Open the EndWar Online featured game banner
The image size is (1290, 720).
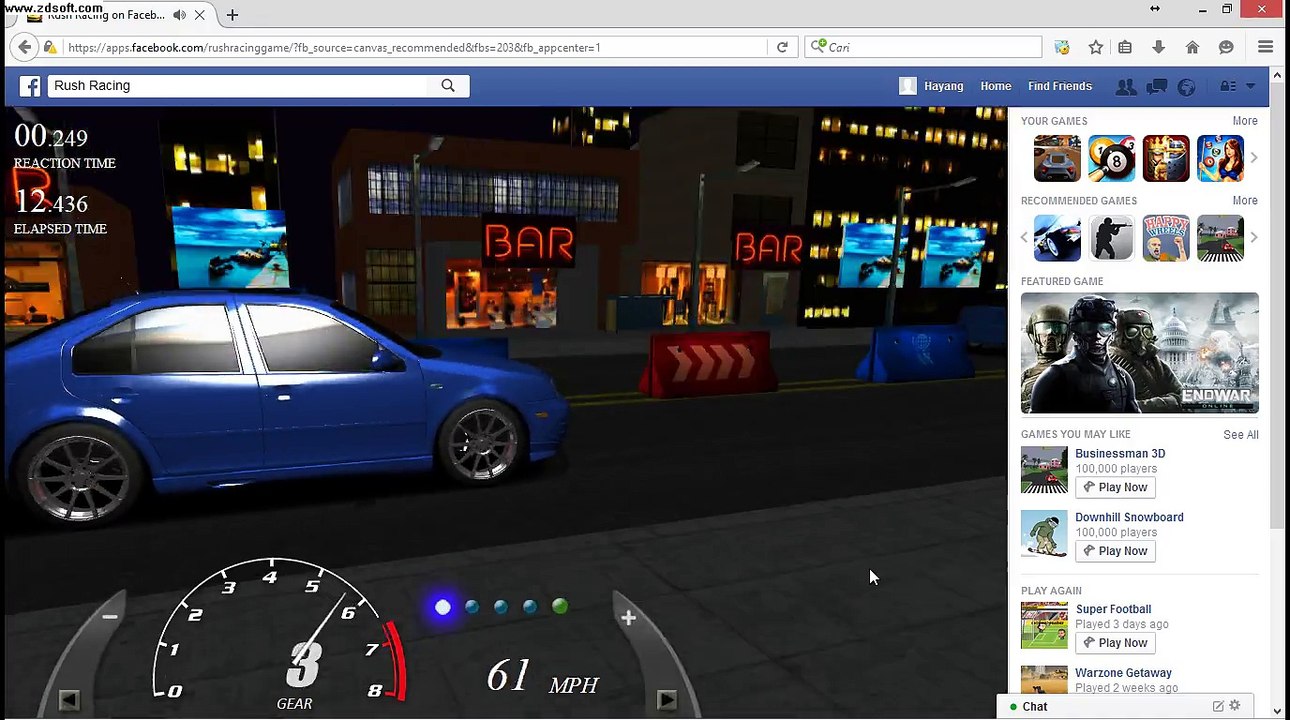click(1140, 353)
